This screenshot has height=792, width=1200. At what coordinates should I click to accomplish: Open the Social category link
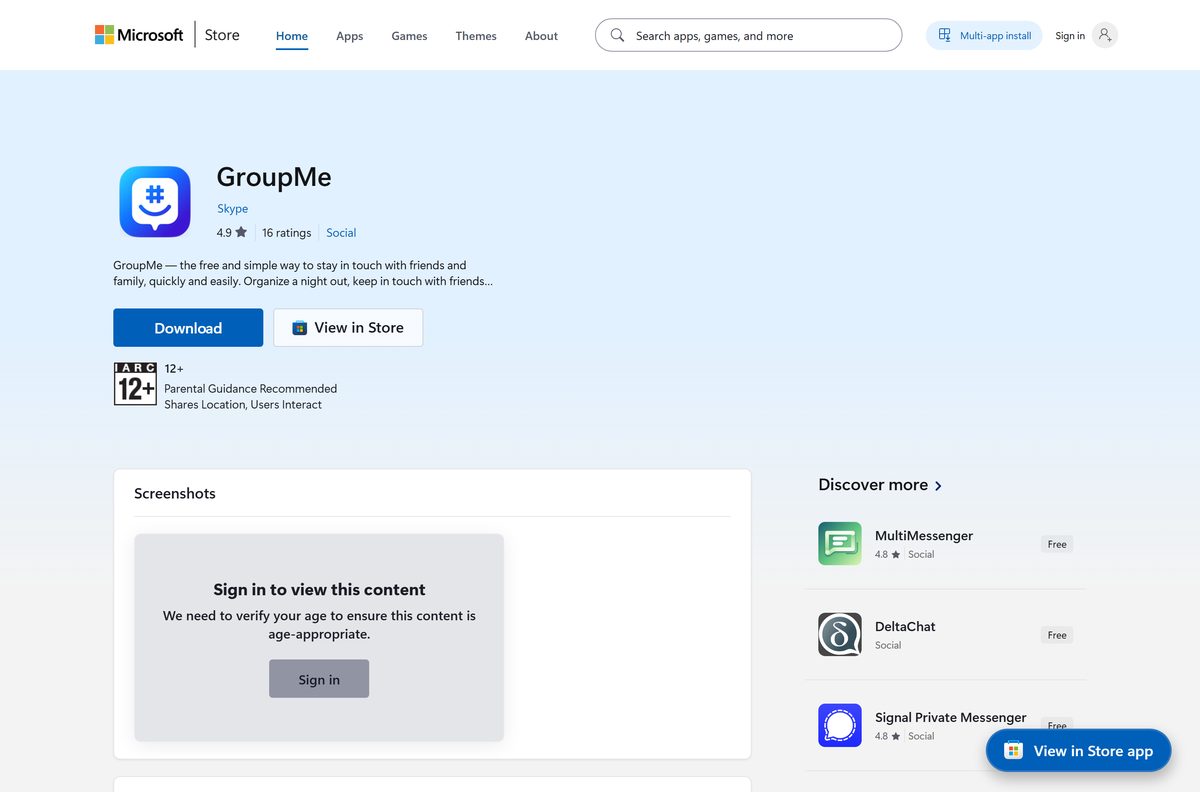pyautogui.click(x=341, y=233)
